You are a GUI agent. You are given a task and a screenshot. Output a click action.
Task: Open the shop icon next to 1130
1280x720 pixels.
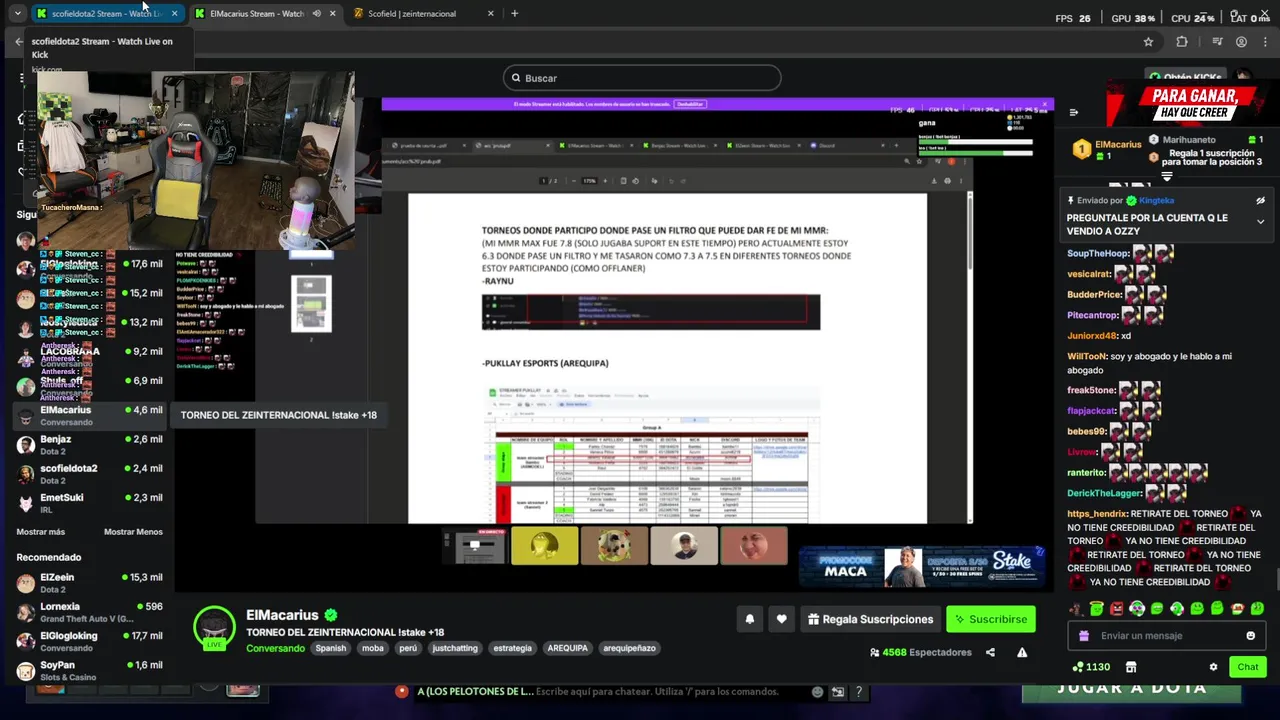point(1131,667)
